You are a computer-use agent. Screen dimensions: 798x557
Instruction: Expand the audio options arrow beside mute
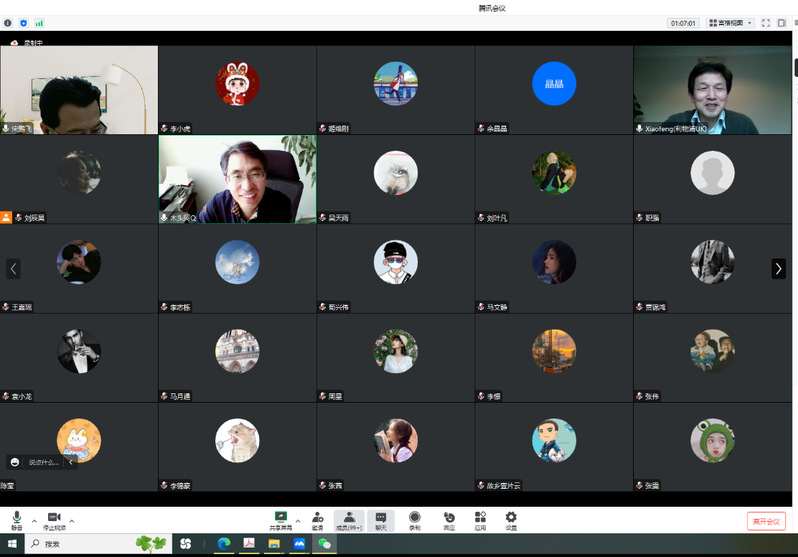click(34, 521)
